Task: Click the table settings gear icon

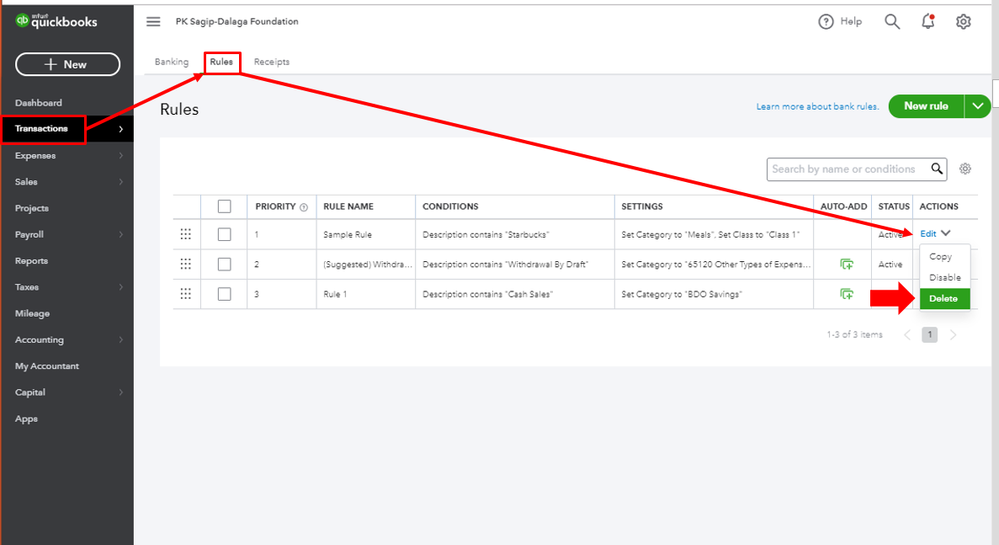Action: tap(965, 169)
